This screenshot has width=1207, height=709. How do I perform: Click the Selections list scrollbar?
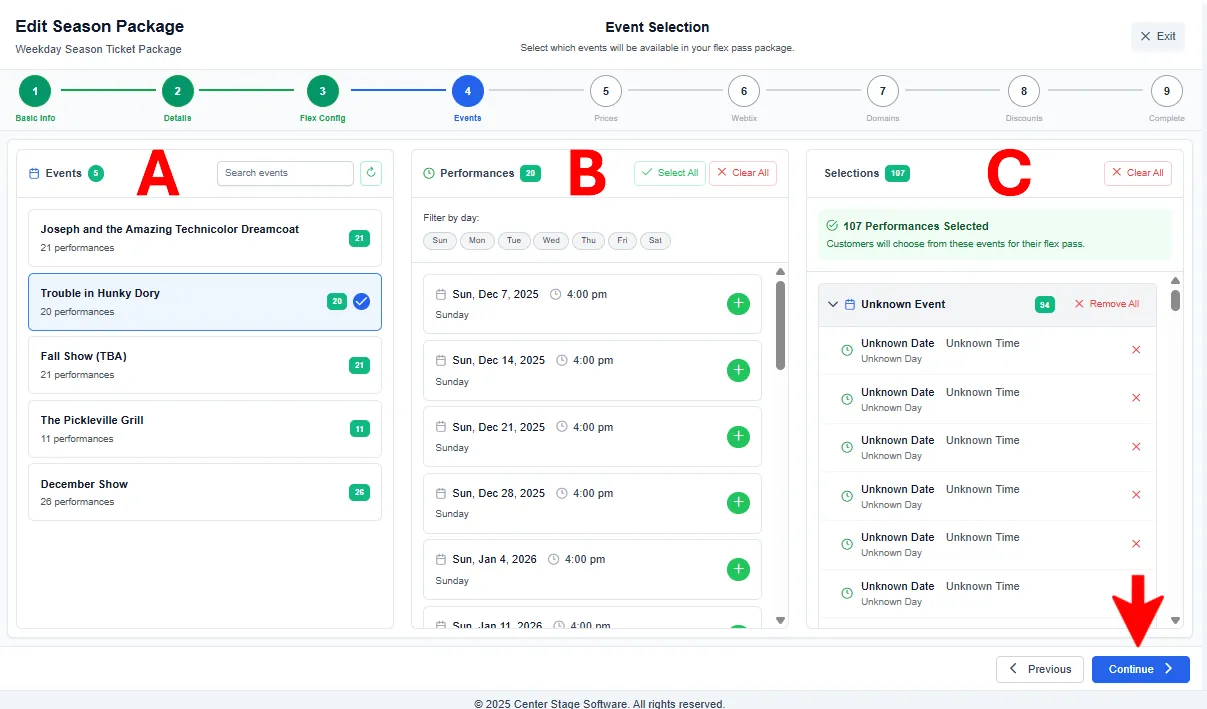(x=1175, y=300)
